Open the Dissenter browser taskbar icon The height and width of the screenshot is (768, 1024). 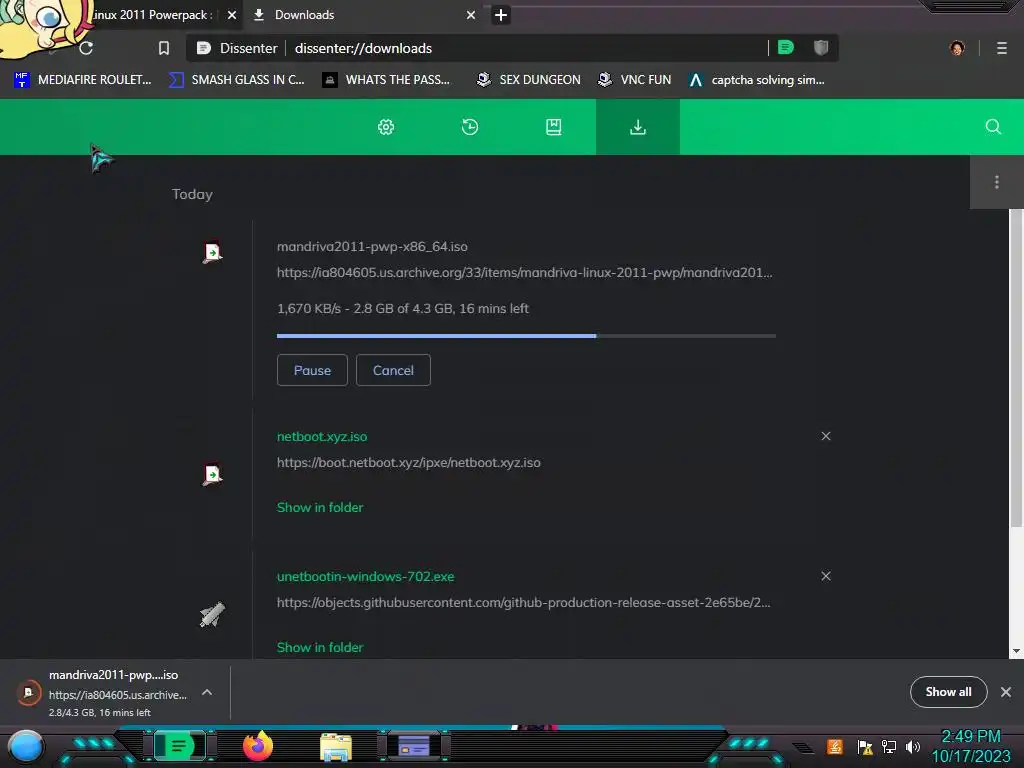[179, 746]
